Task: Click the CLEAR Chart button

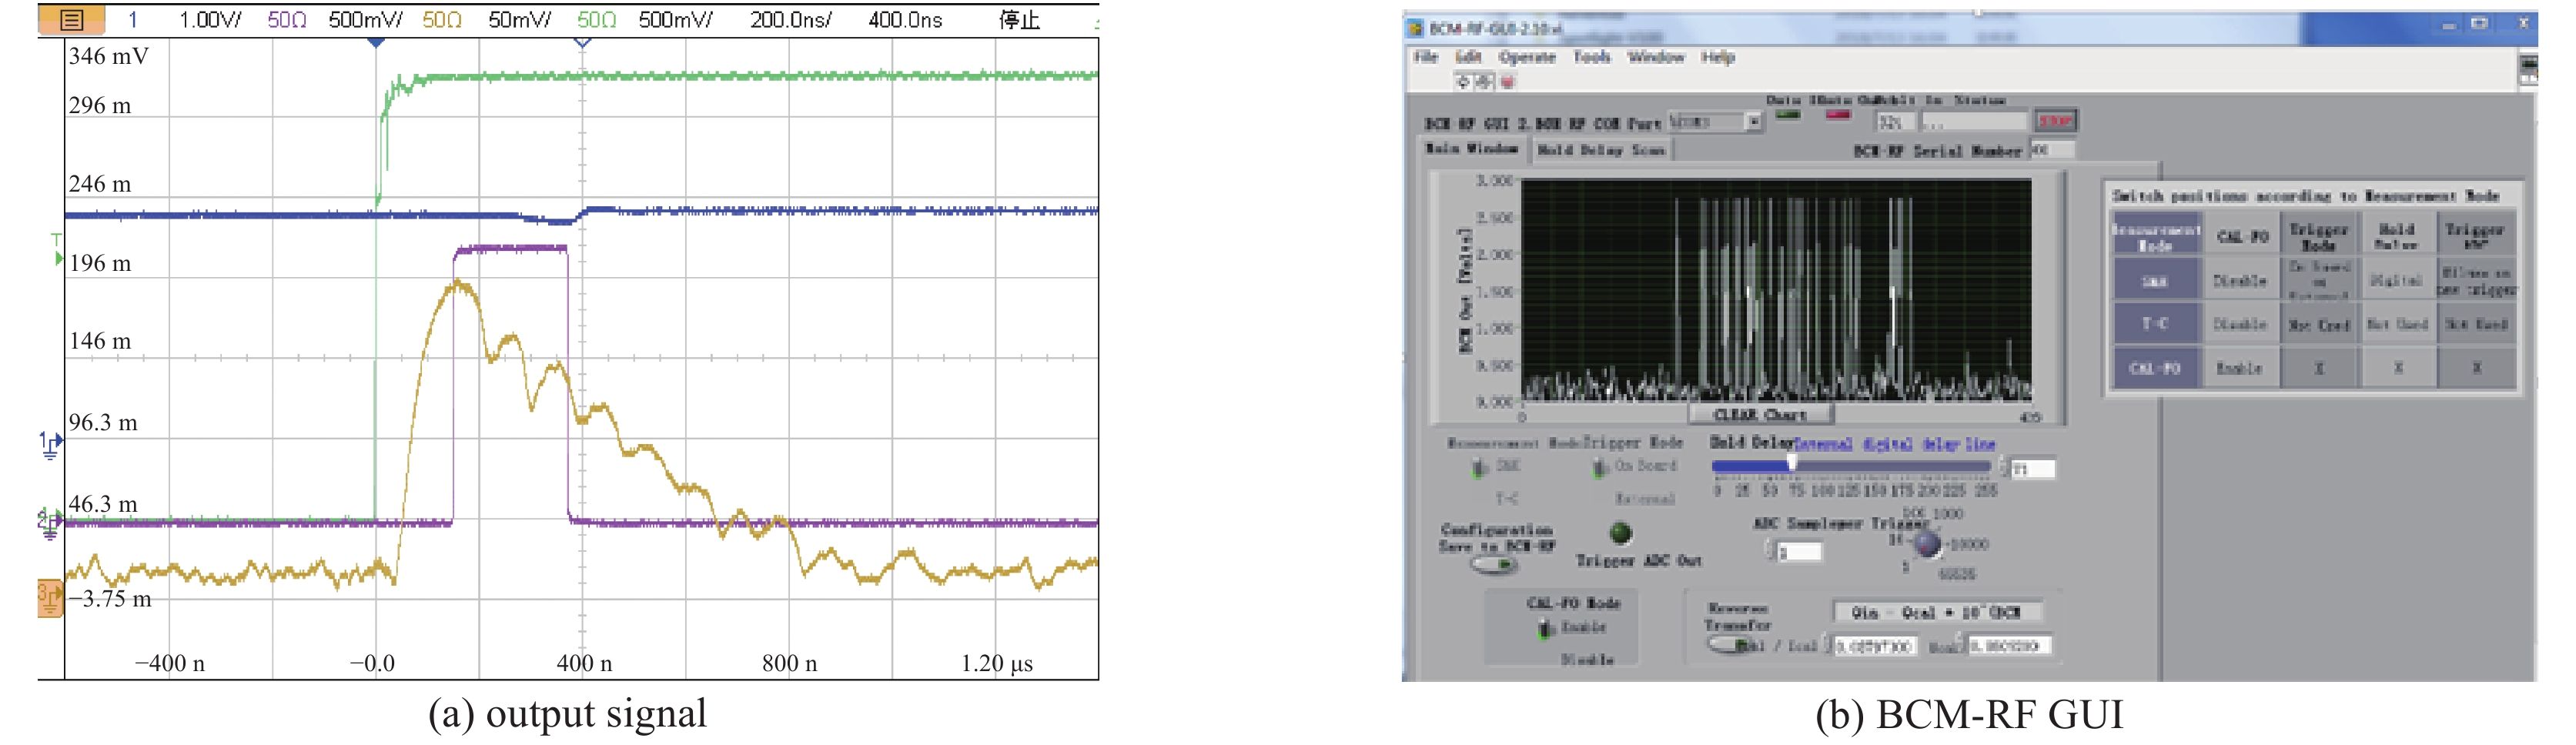Action: tap(1760, 414)
